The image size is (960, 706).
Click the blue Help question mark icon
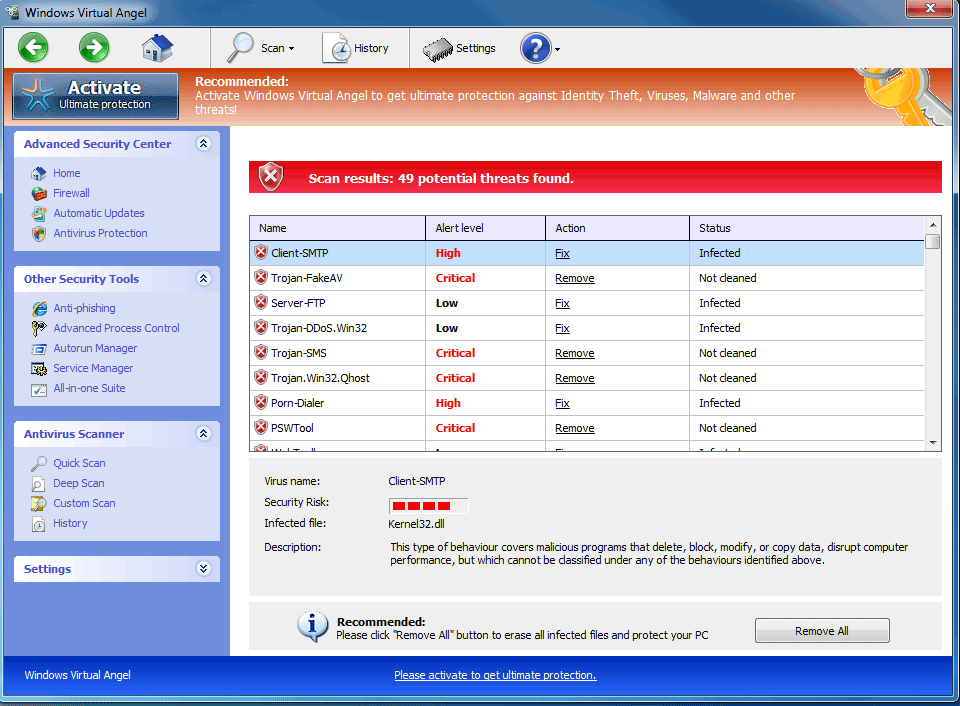coord(535,48)
